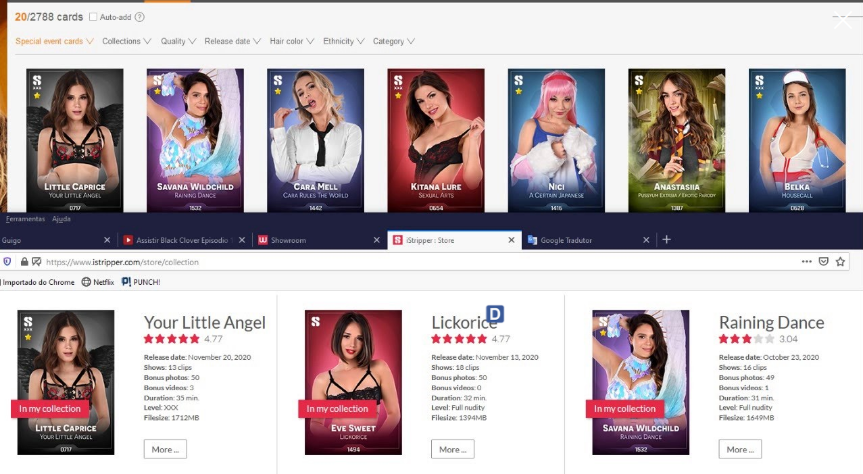Viewport: 863px width, 474px height.
Task: Expand the Quality filter dropdown
Action: tap(178, 41)
